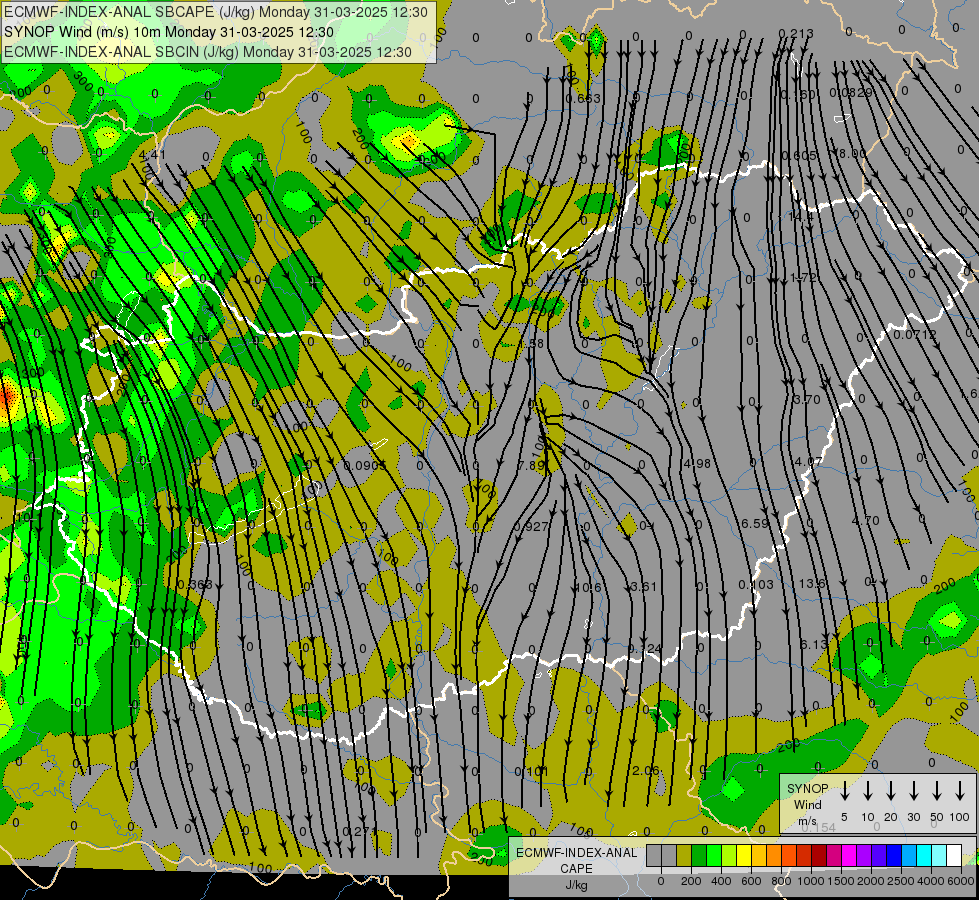This screenshot has height=900, width=979.
Task: Click the SBCAPE title line at the top
Action: [216, 12]
